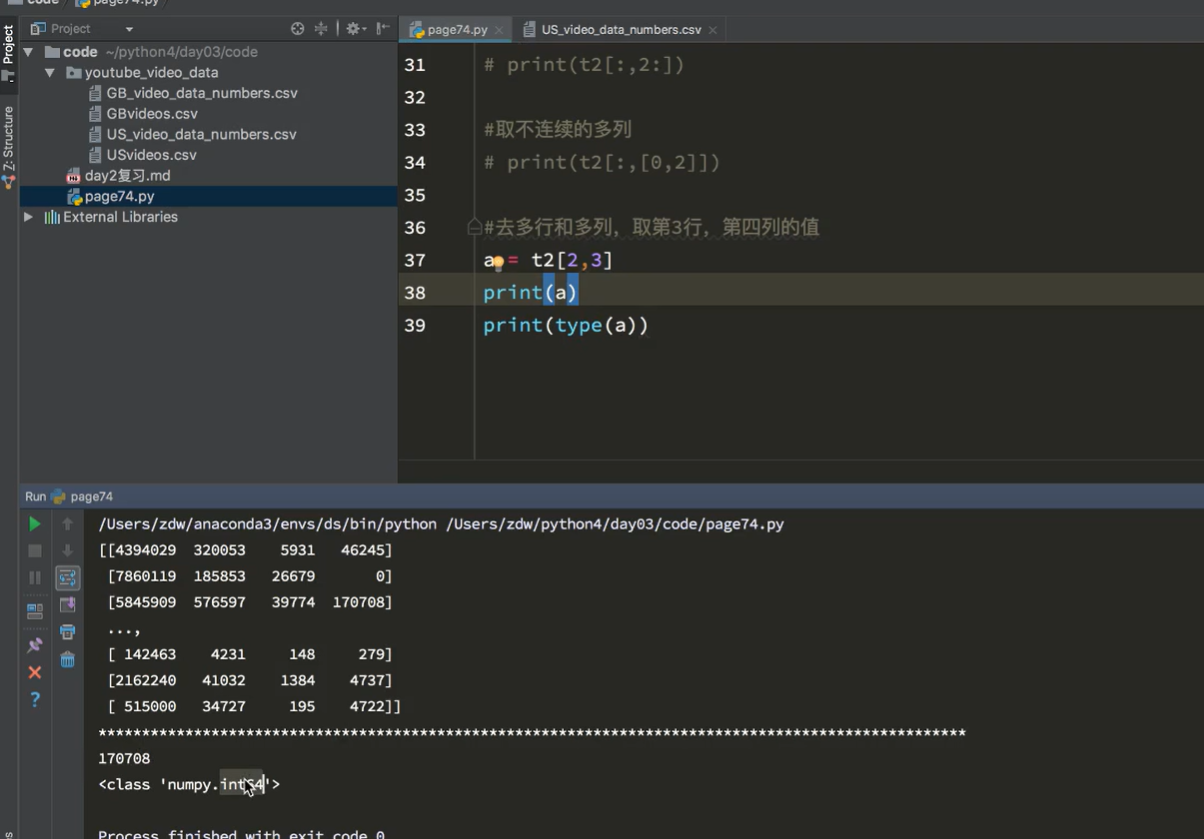This screenshot has height=839, width=1204.
Task: Click the Stop process square icon
Action: (35, 551)
